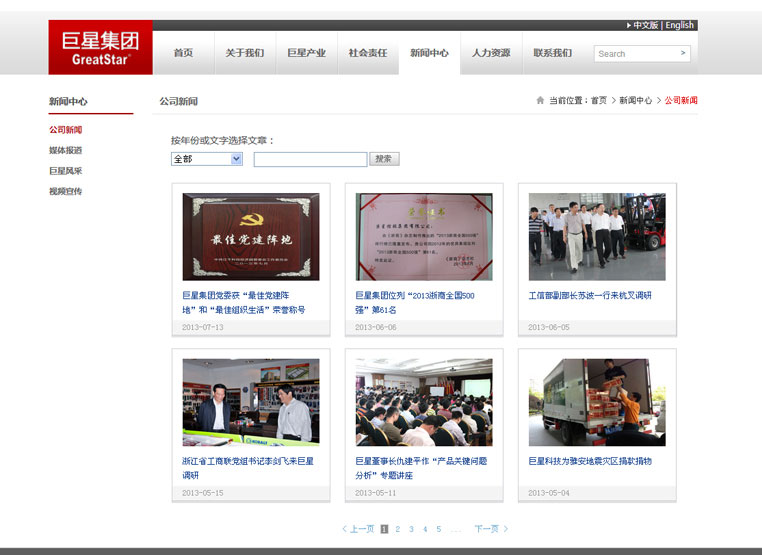This screenshot has height=555, width=762.
Task: Click the home icon in breadcrumb
Action: (540, 101)
